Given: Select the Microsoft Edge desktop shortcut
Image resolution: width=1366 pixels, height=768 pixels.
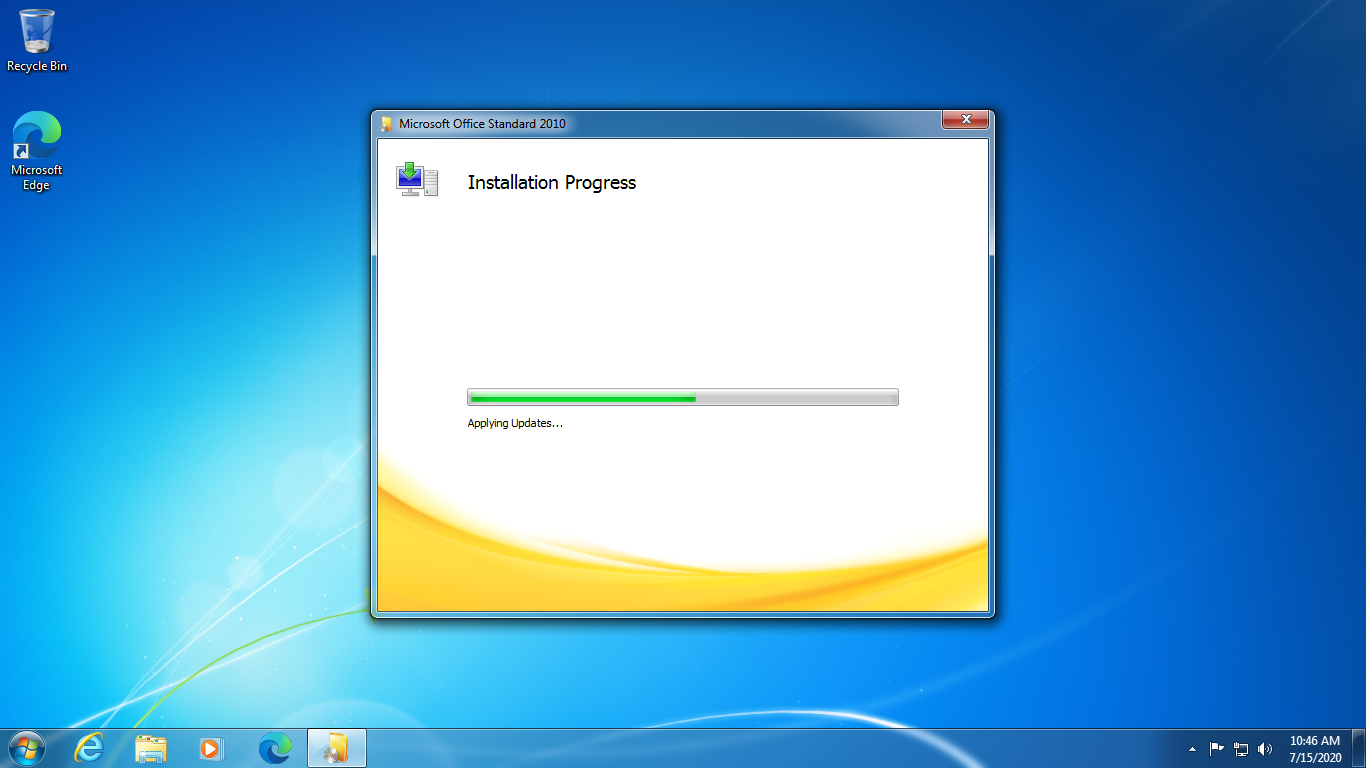Looking at the screenshot, I should [x=37, y=150].
